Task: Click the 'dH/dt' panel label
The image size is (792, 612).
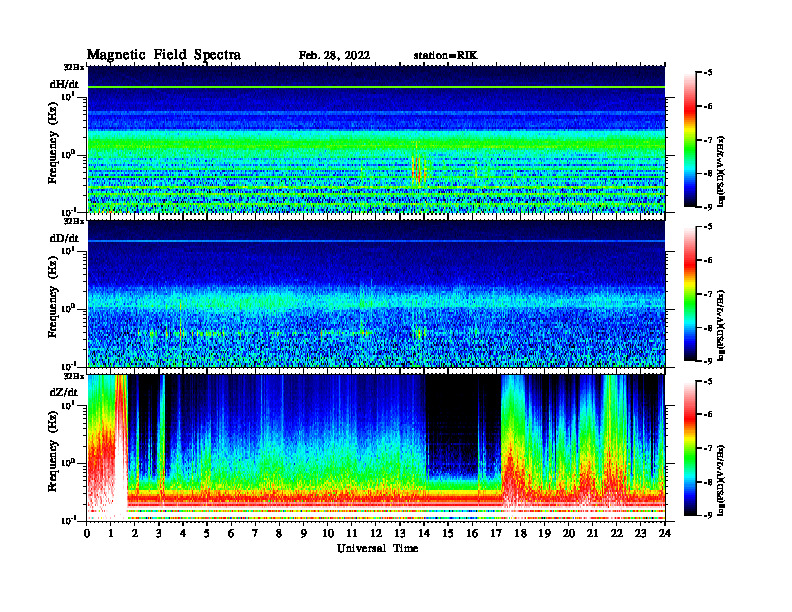Action: (64, 84)
